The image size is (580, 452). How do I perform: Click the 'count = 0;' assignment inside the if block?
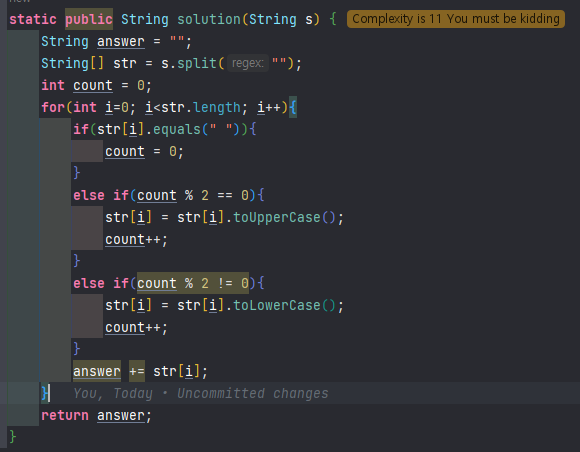[x=144, y=152]
